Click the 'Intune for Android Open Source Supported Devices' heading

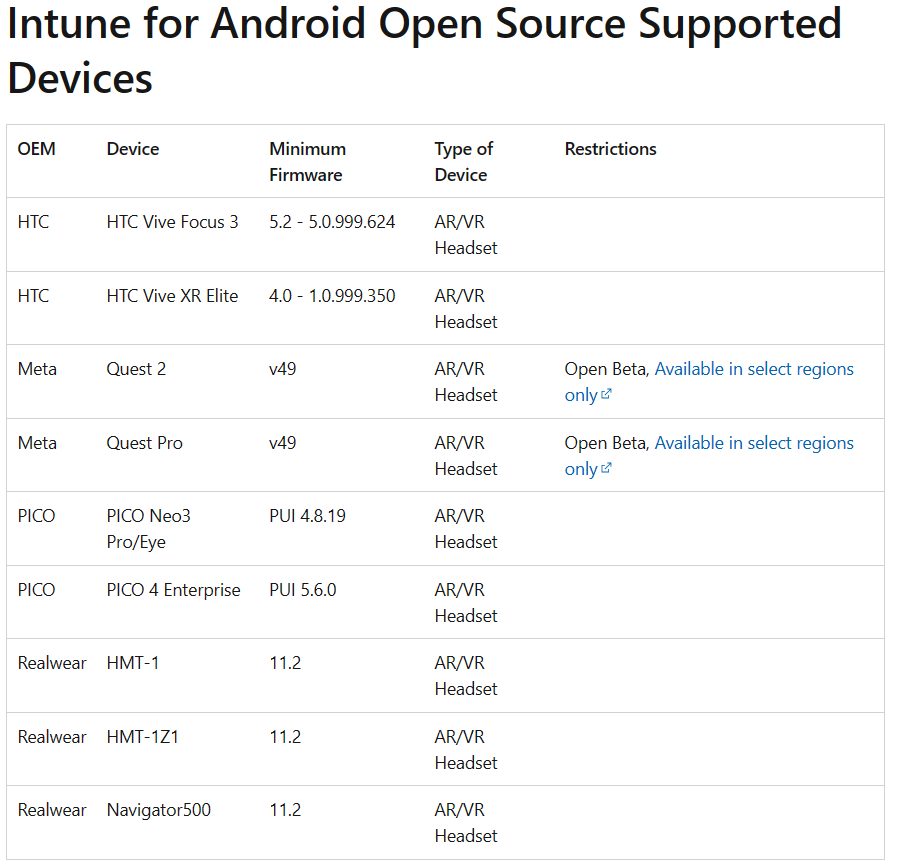click(424, 50)
